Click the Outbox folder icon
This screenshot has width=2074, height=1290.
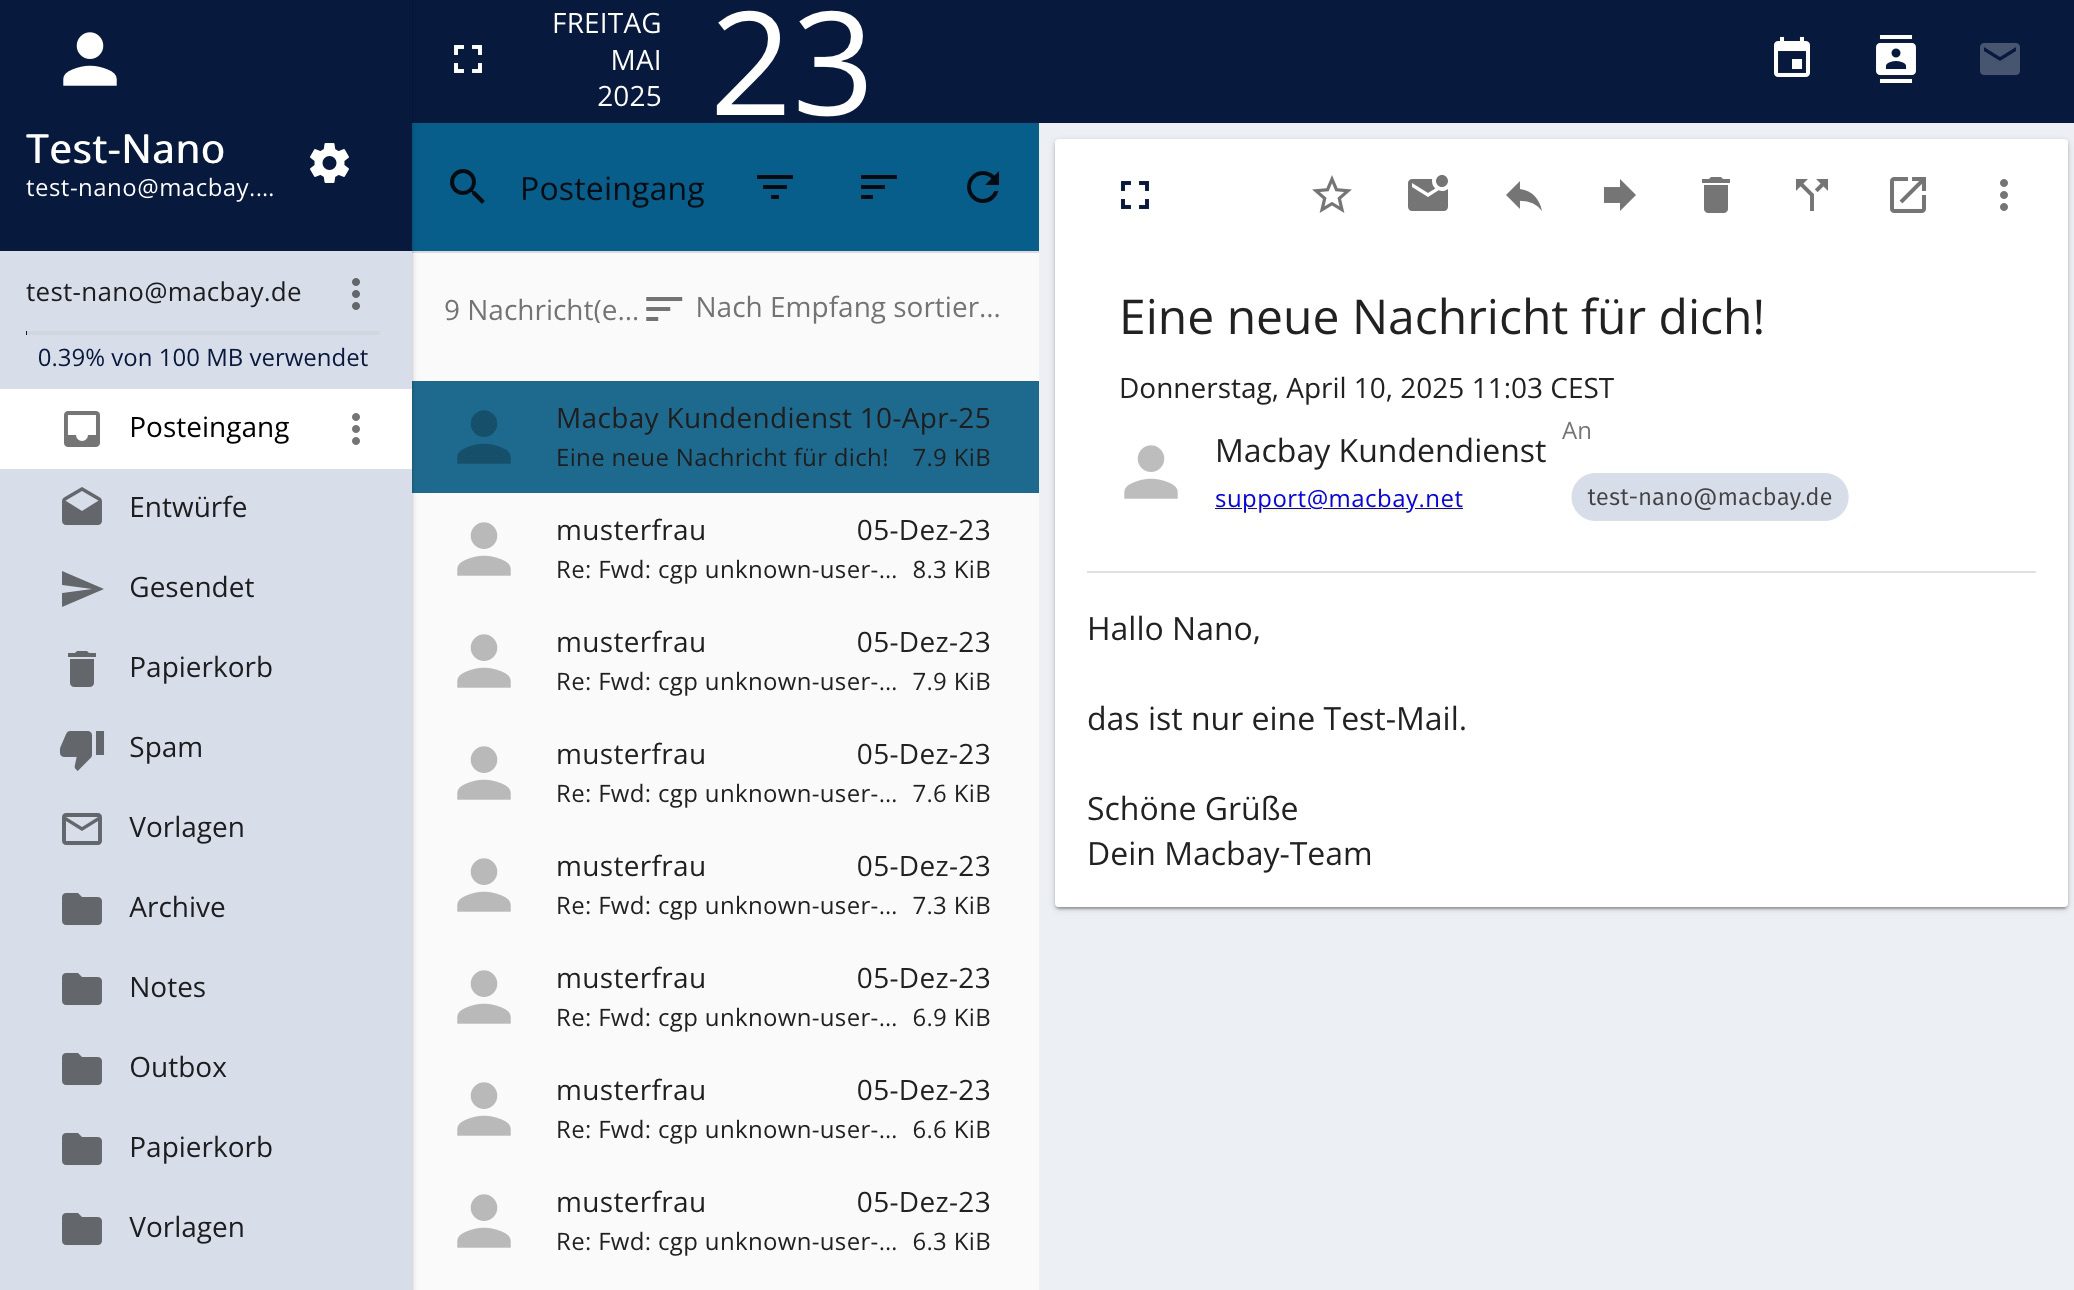82,1069
